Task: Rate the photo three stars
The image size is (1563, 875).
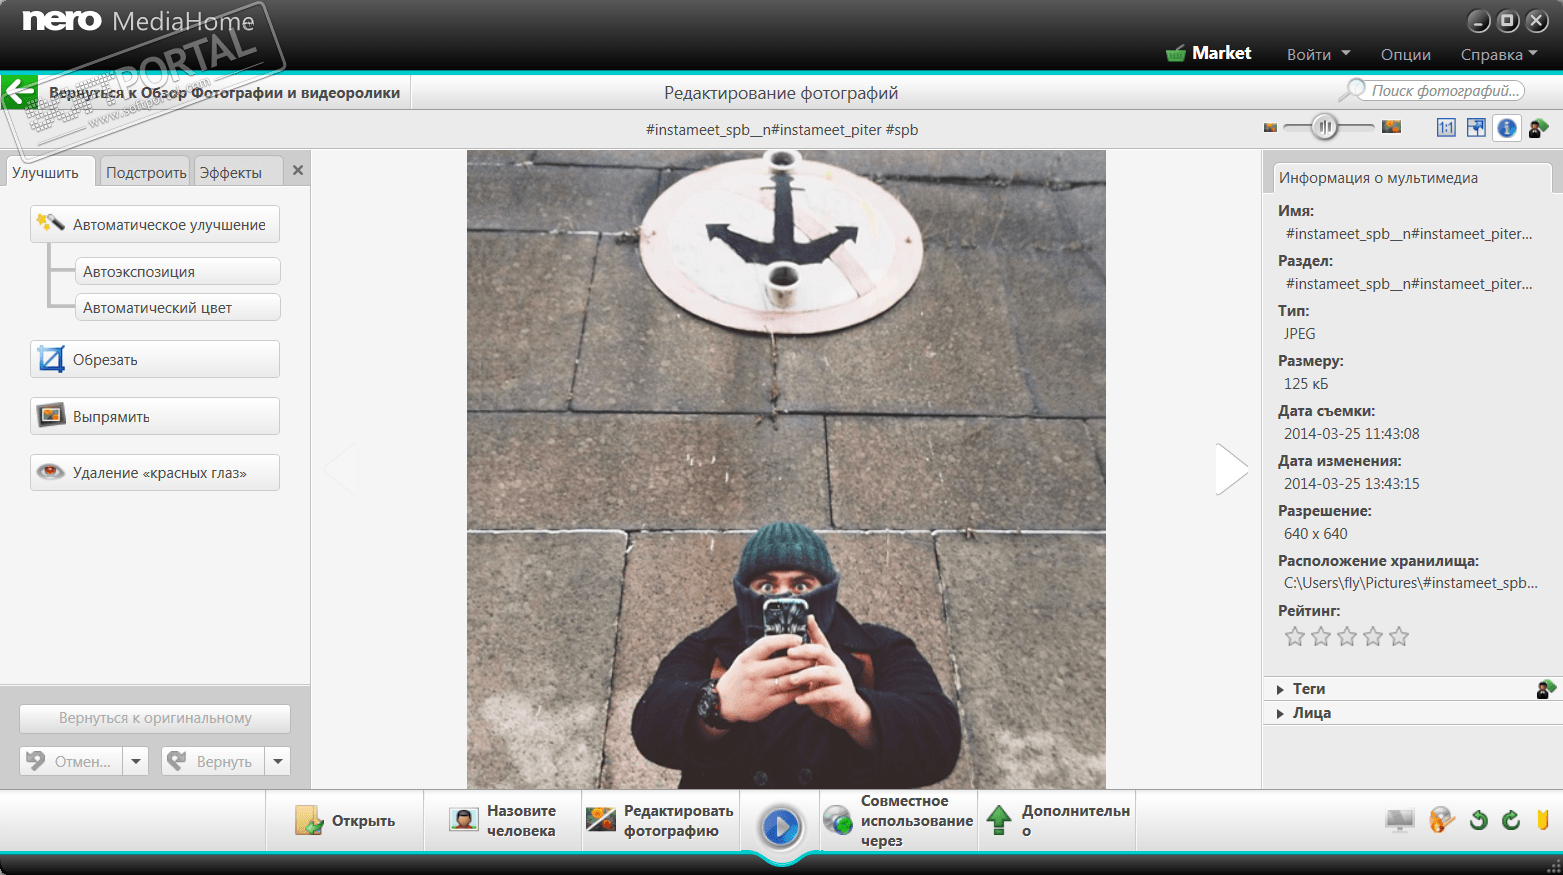Action: (1347, 636)
